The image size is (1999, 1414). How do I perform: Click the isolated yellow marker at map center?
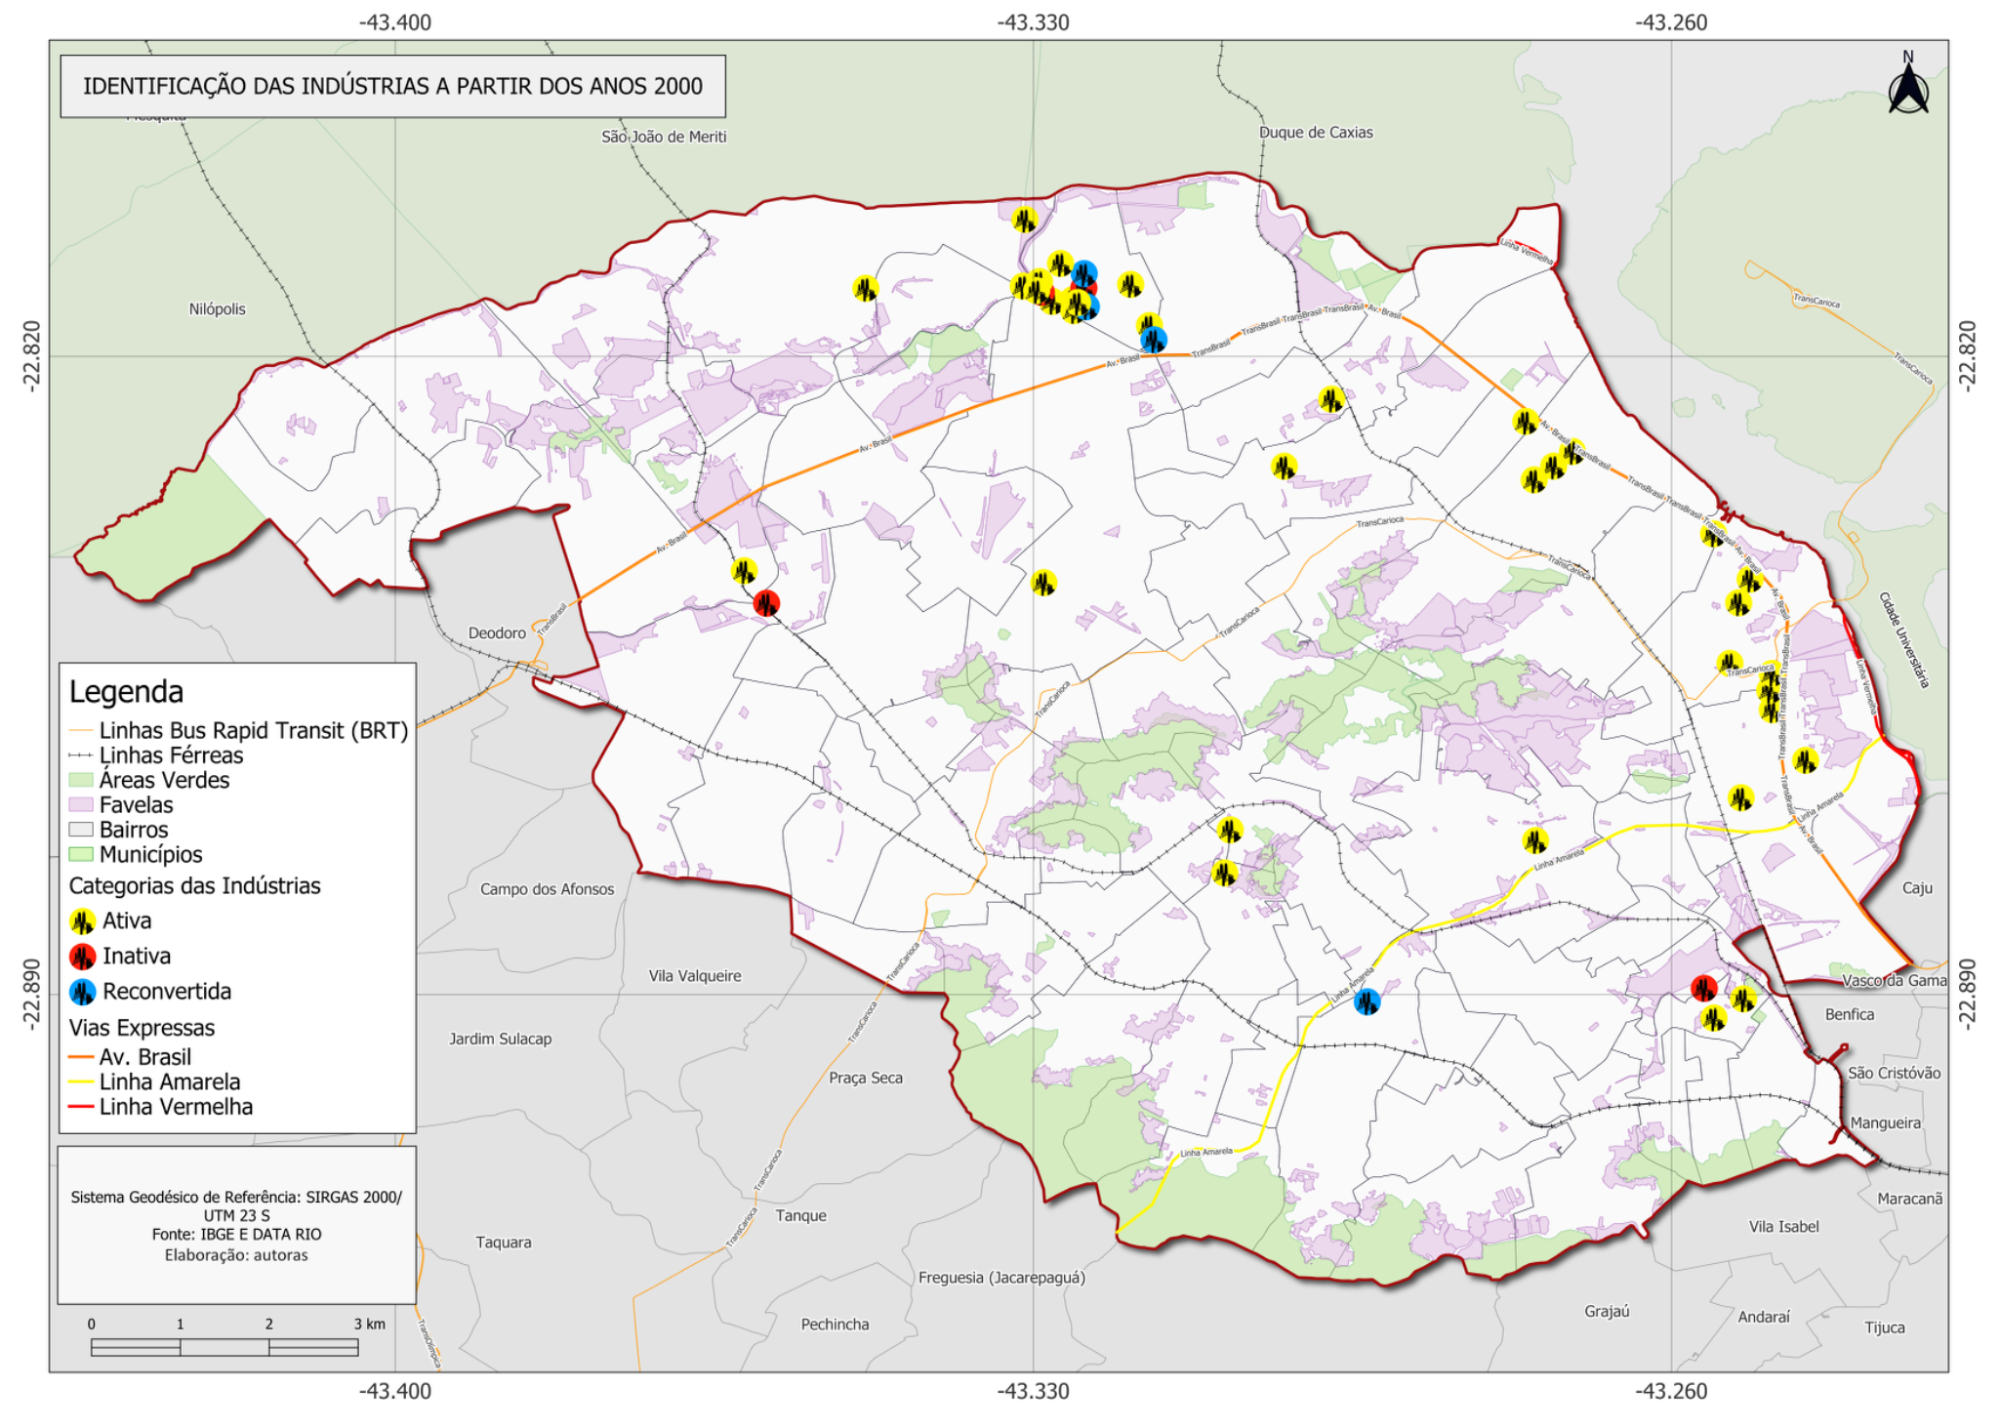pyautogui.click(x=1043, y=583)
